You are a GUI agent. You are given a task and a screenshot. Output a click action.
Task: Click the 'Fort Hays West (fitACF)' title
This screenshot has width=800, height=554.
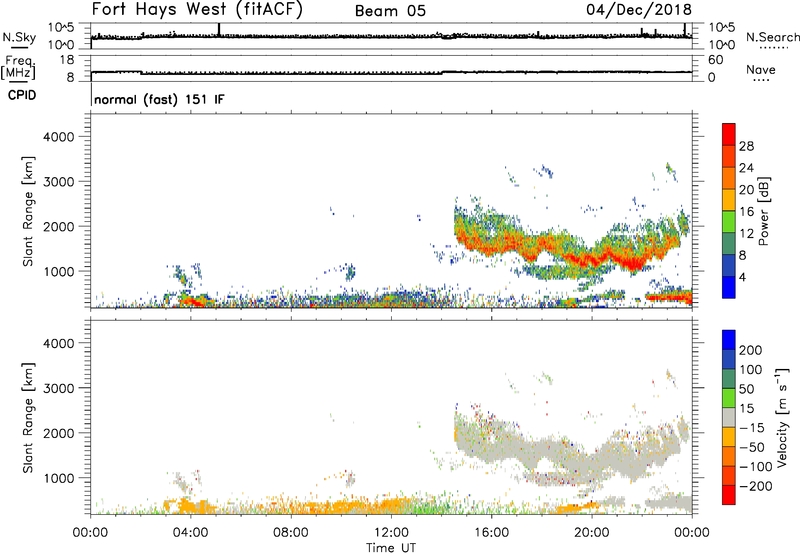tap(197, 10)
